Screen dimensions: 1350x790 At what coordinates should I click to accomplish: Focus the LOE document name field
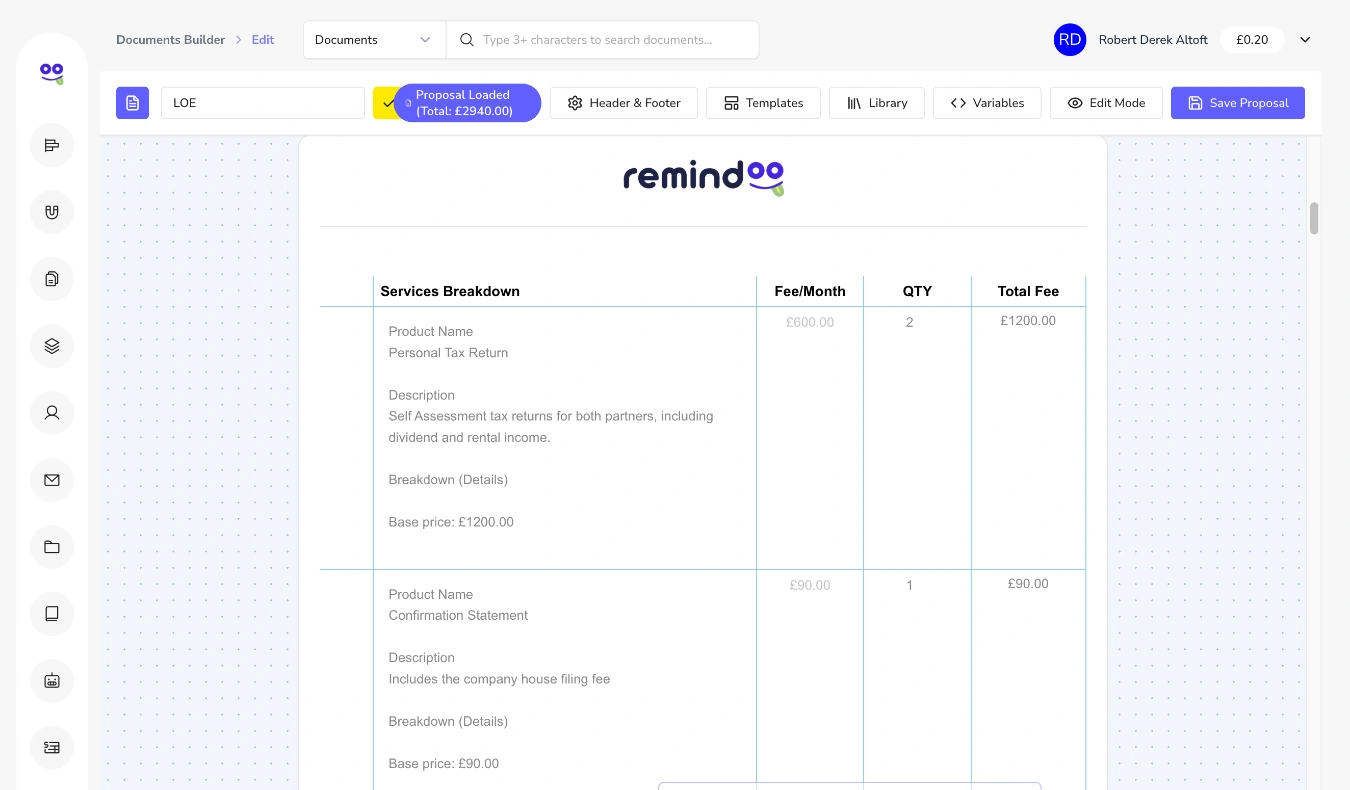point(263,103)
